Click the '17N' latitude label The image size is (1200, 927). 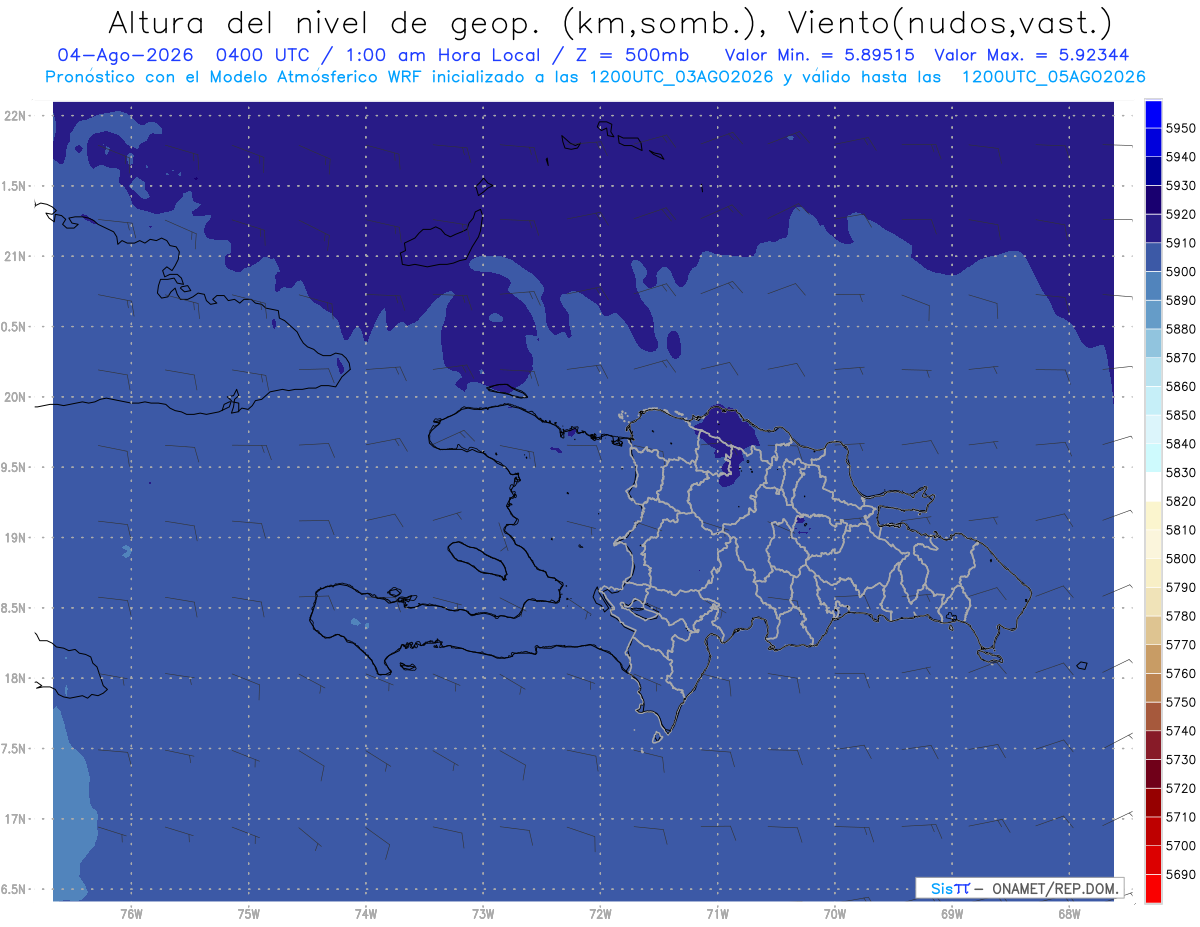coord(15,820)
